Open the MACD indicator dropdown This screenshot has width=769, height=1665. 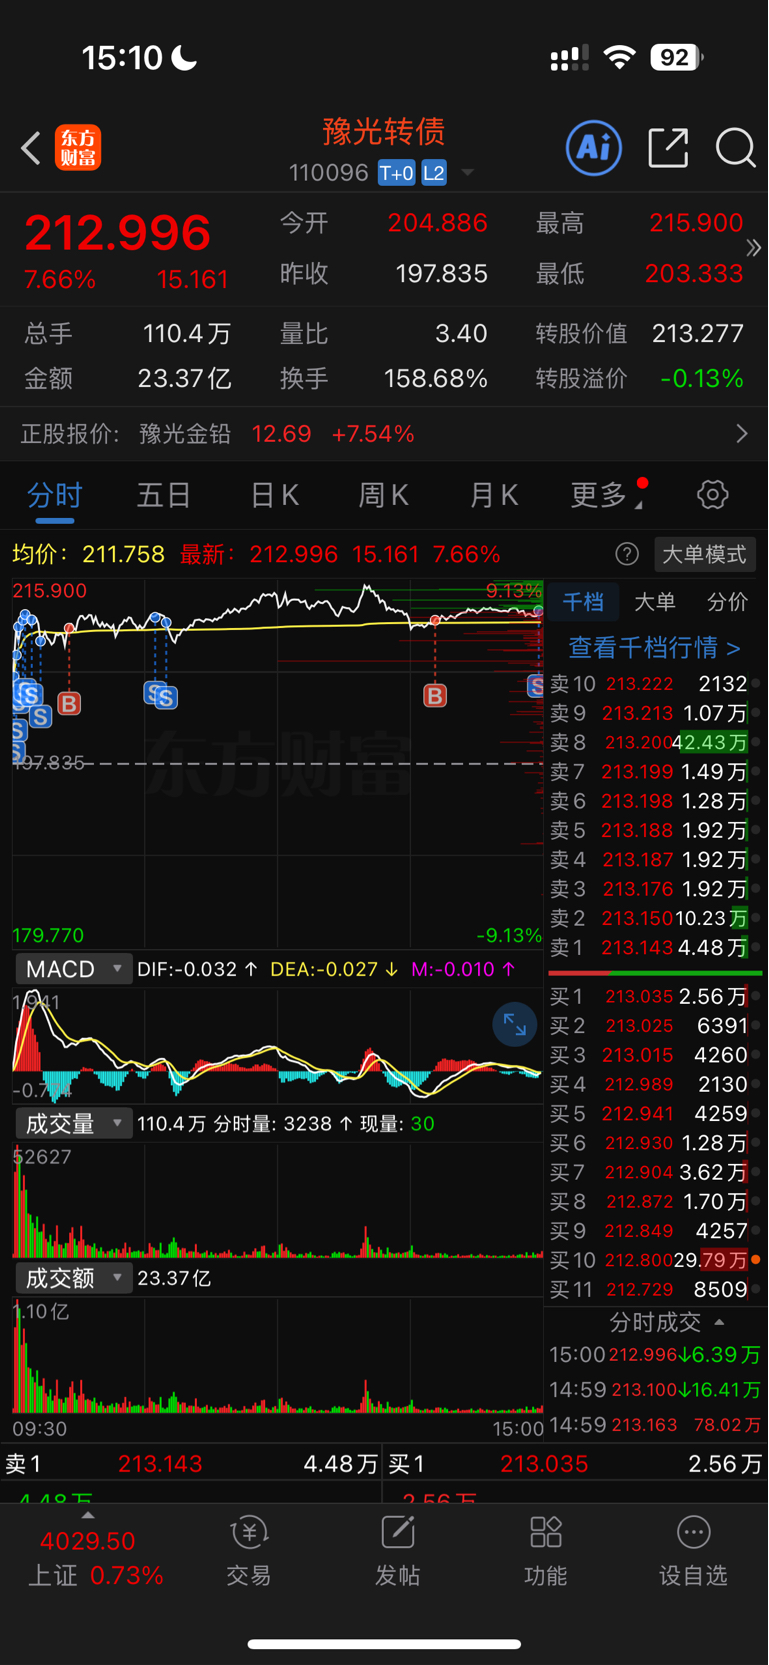point(73,969)
